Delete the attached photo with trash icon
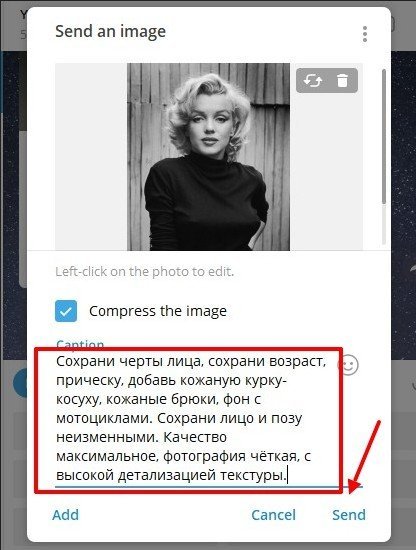Screen dimensions: 416x550 click(x=342, y=80)
